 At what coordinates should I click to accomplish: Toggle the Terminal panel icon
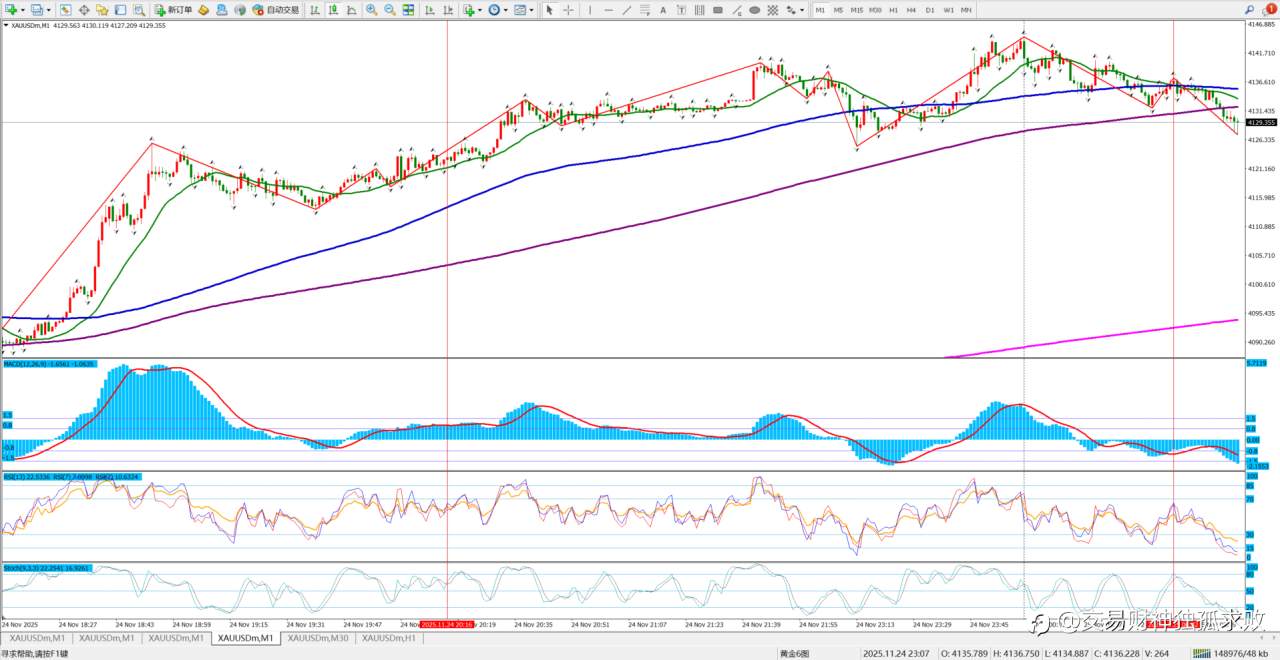[x=120, y=10]
